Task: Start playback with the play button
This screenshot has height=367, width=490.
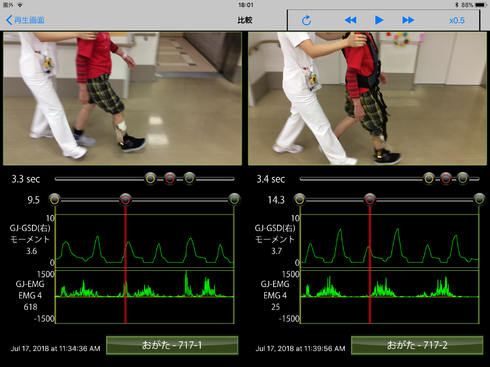Action: click(x=379, y=20)
